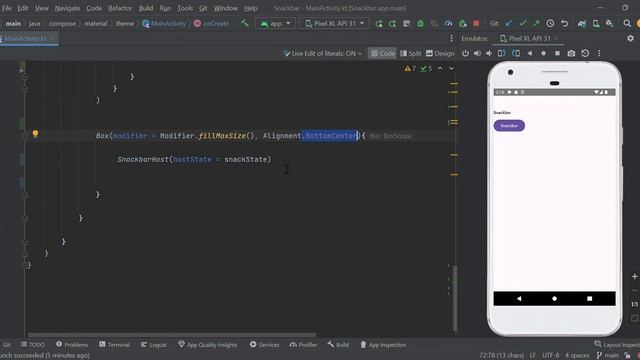The image size is (640, 360).
Task: Open the Profile app gauge icon
Action: point(448,24)
